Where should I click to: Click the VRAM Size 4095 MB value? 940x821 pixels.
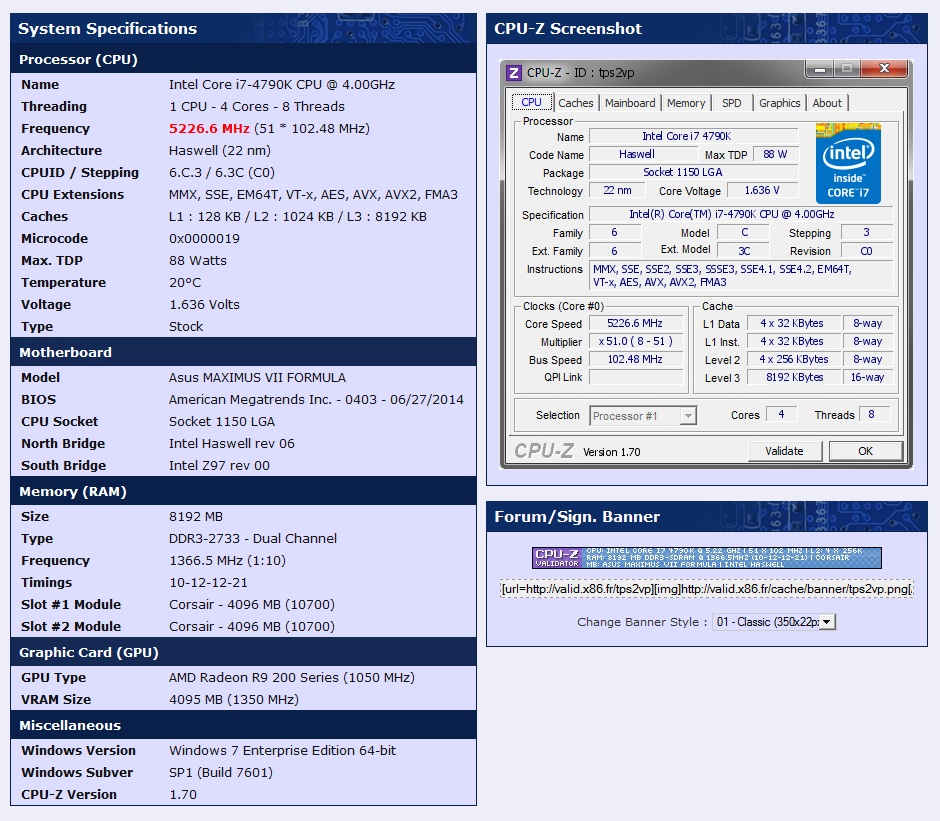pos(234,699)
